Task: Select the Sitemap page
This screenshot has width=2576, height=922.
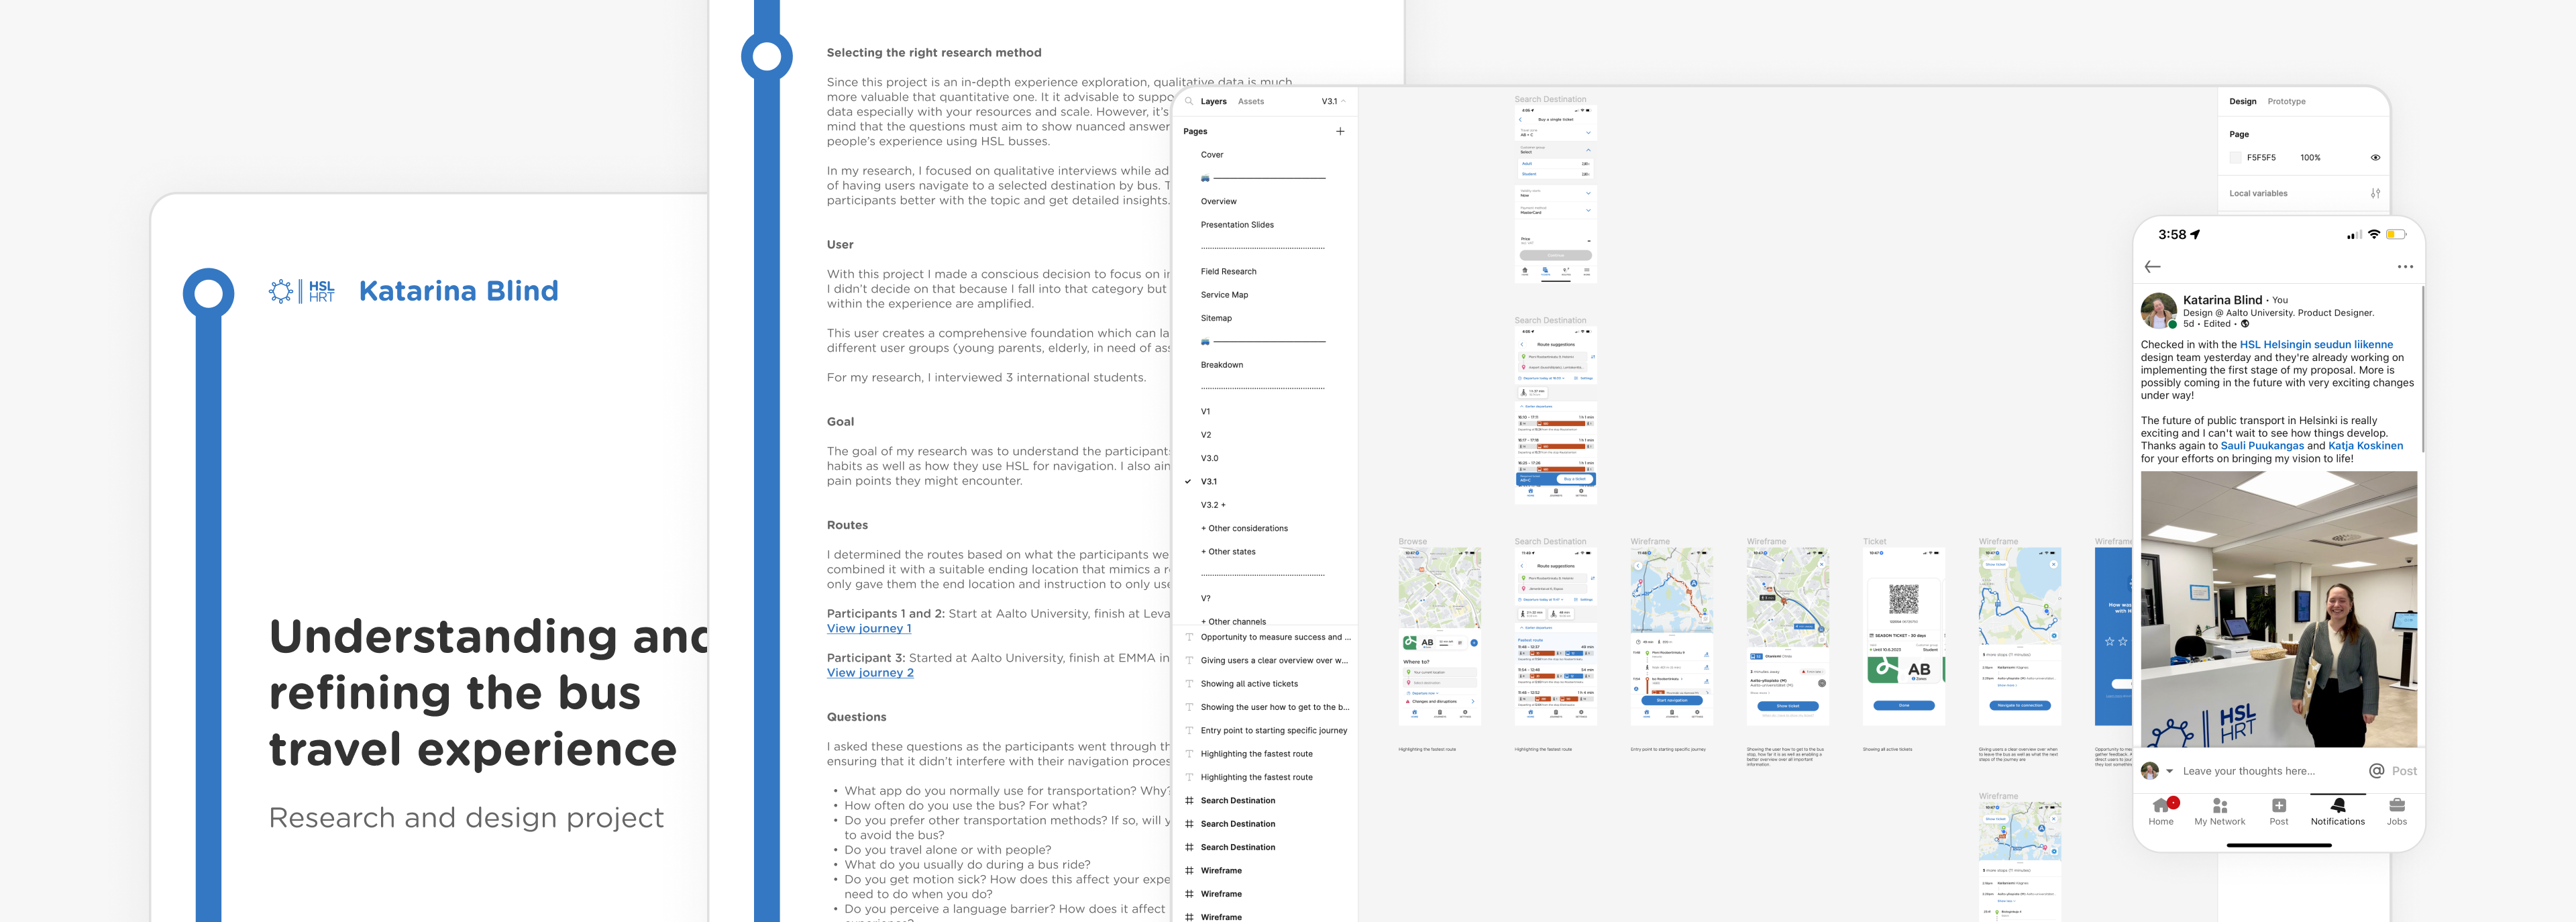Action: 1216,318
